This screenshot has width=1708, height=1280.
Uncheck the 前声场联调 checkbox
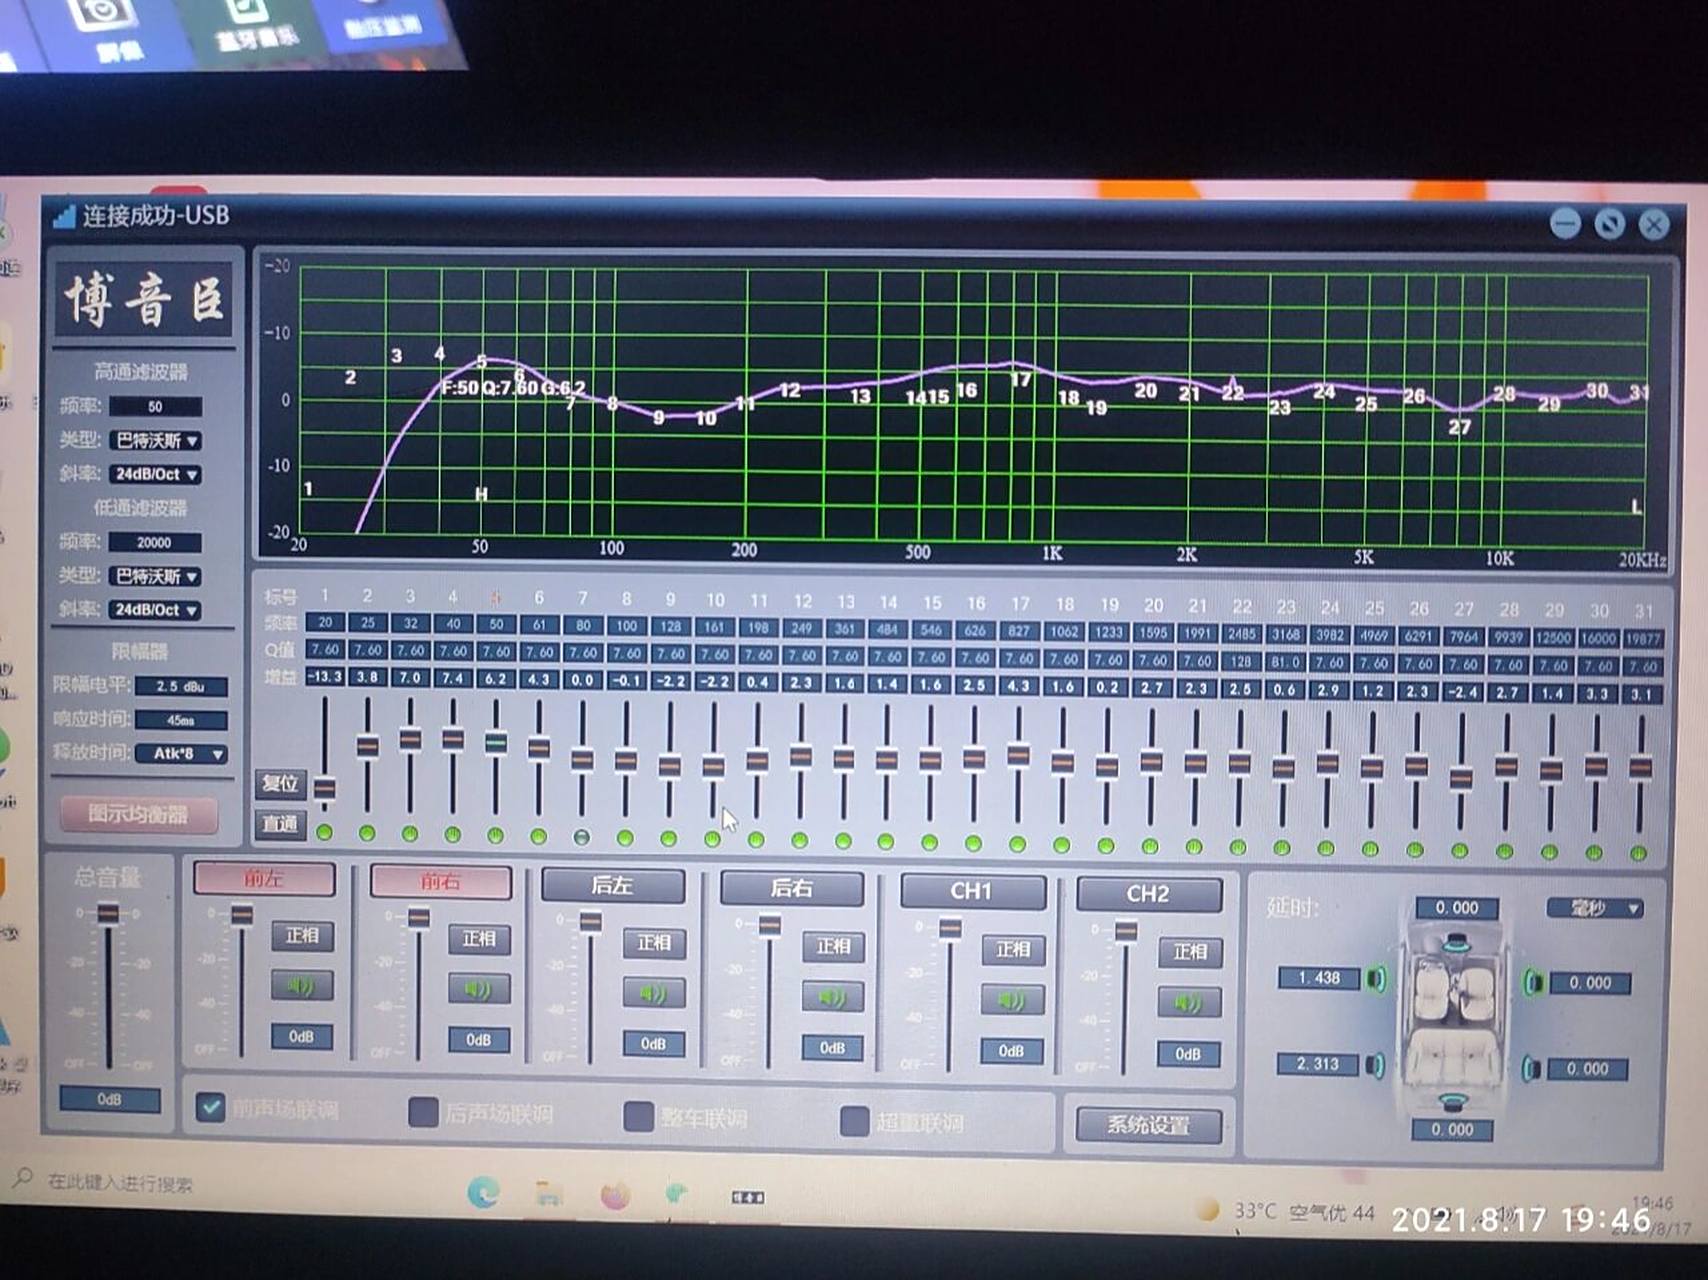click(x=210, y=1107)
